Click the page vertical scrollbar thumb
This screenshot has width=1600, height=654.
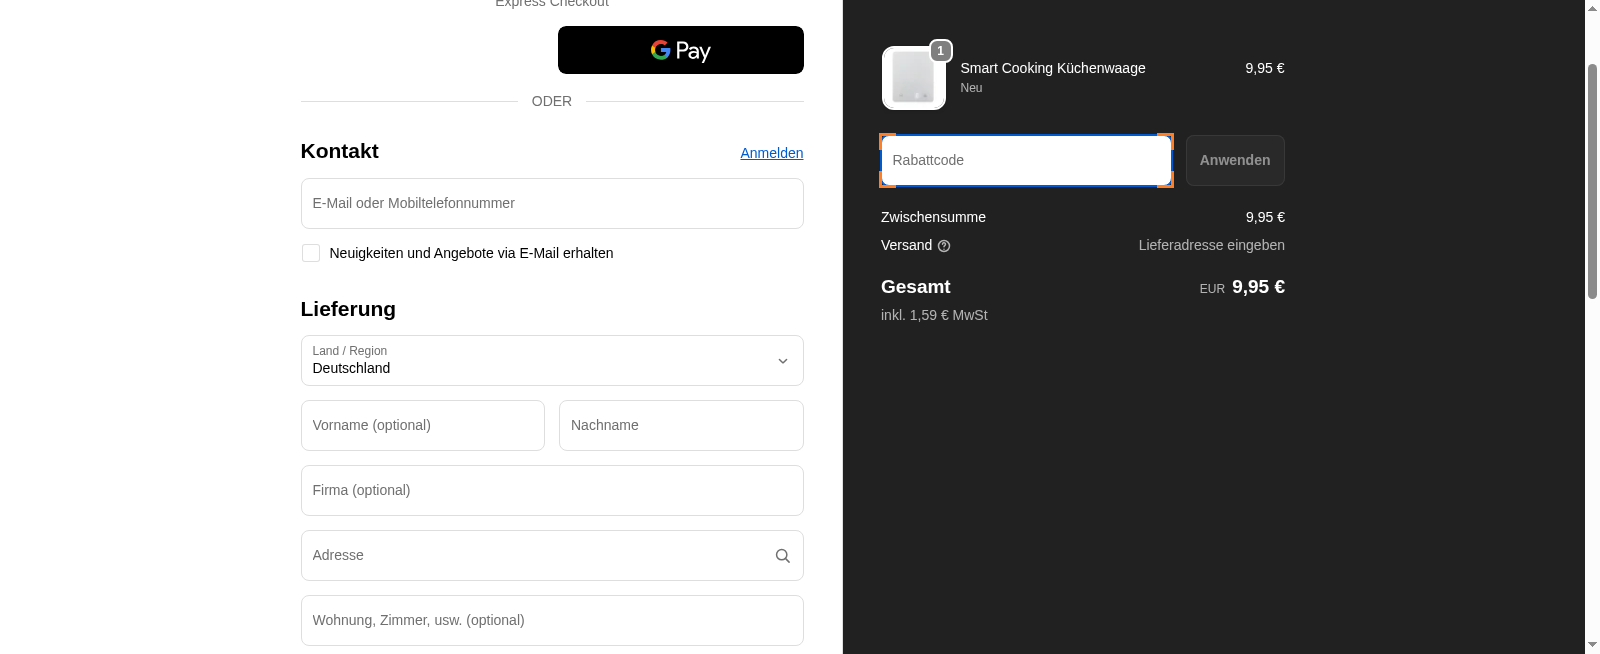1592,180
